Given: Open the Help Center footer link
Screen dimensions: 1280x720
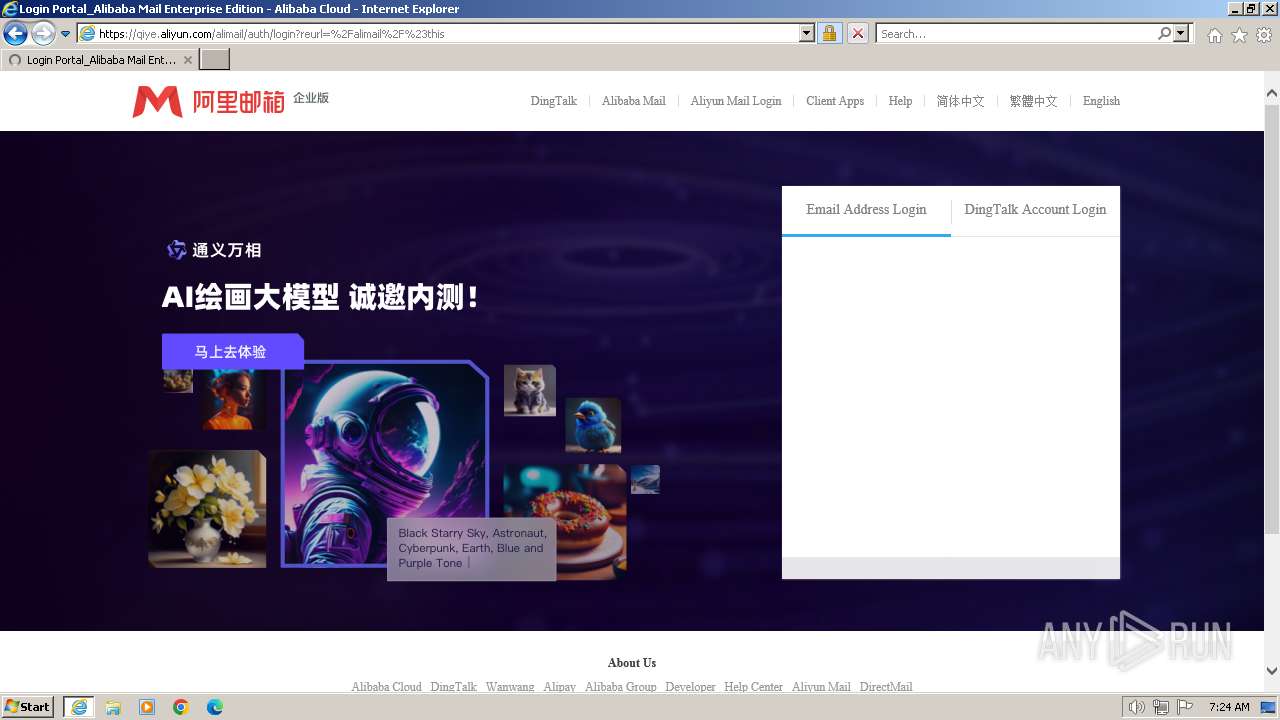Looking at the screenshot, I should point(754,687).
